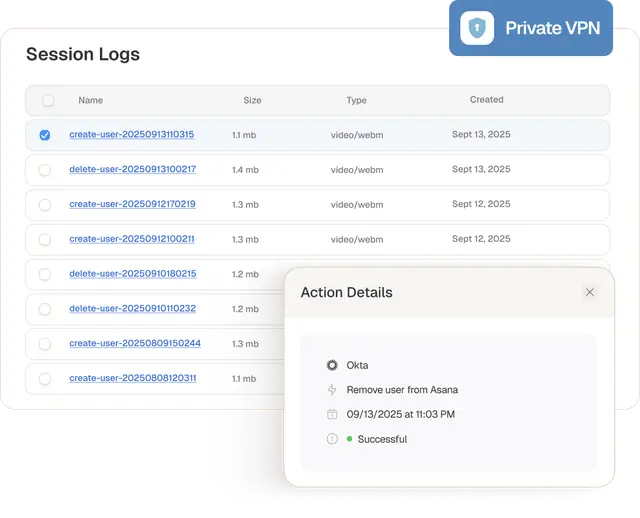640x518 pixels.
Task: Click the green Successful status dot
Action: point(349,439)
